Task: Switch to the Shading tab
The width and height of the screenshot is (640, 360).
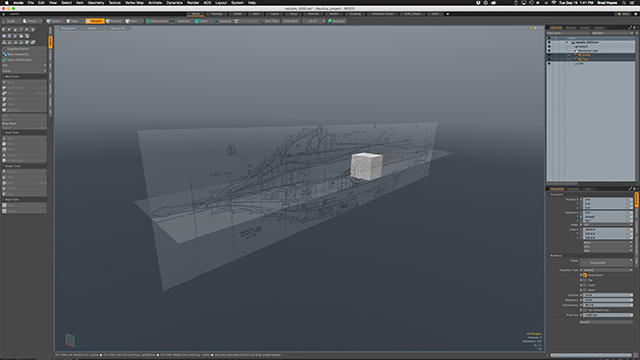Action: 571,28
